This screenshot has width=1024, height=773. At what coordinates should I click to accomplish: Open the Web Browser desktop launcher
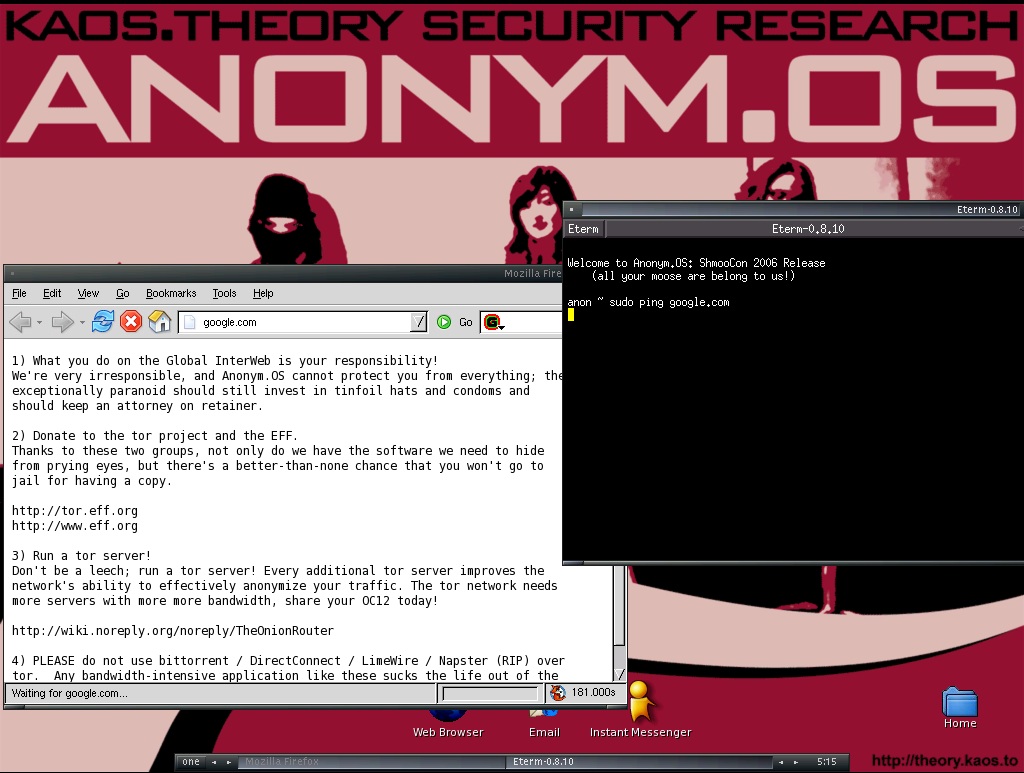point(448,725)
